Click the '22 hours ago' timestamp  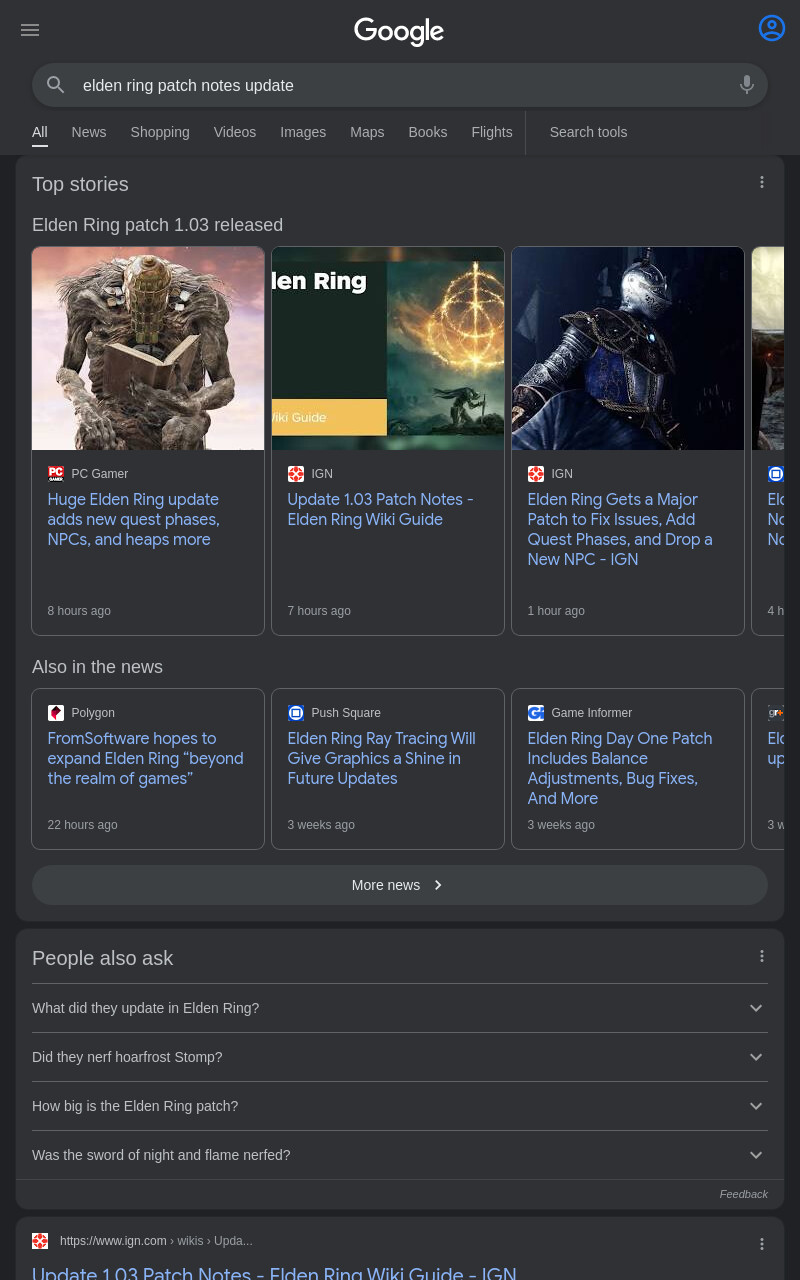(83, 825)
